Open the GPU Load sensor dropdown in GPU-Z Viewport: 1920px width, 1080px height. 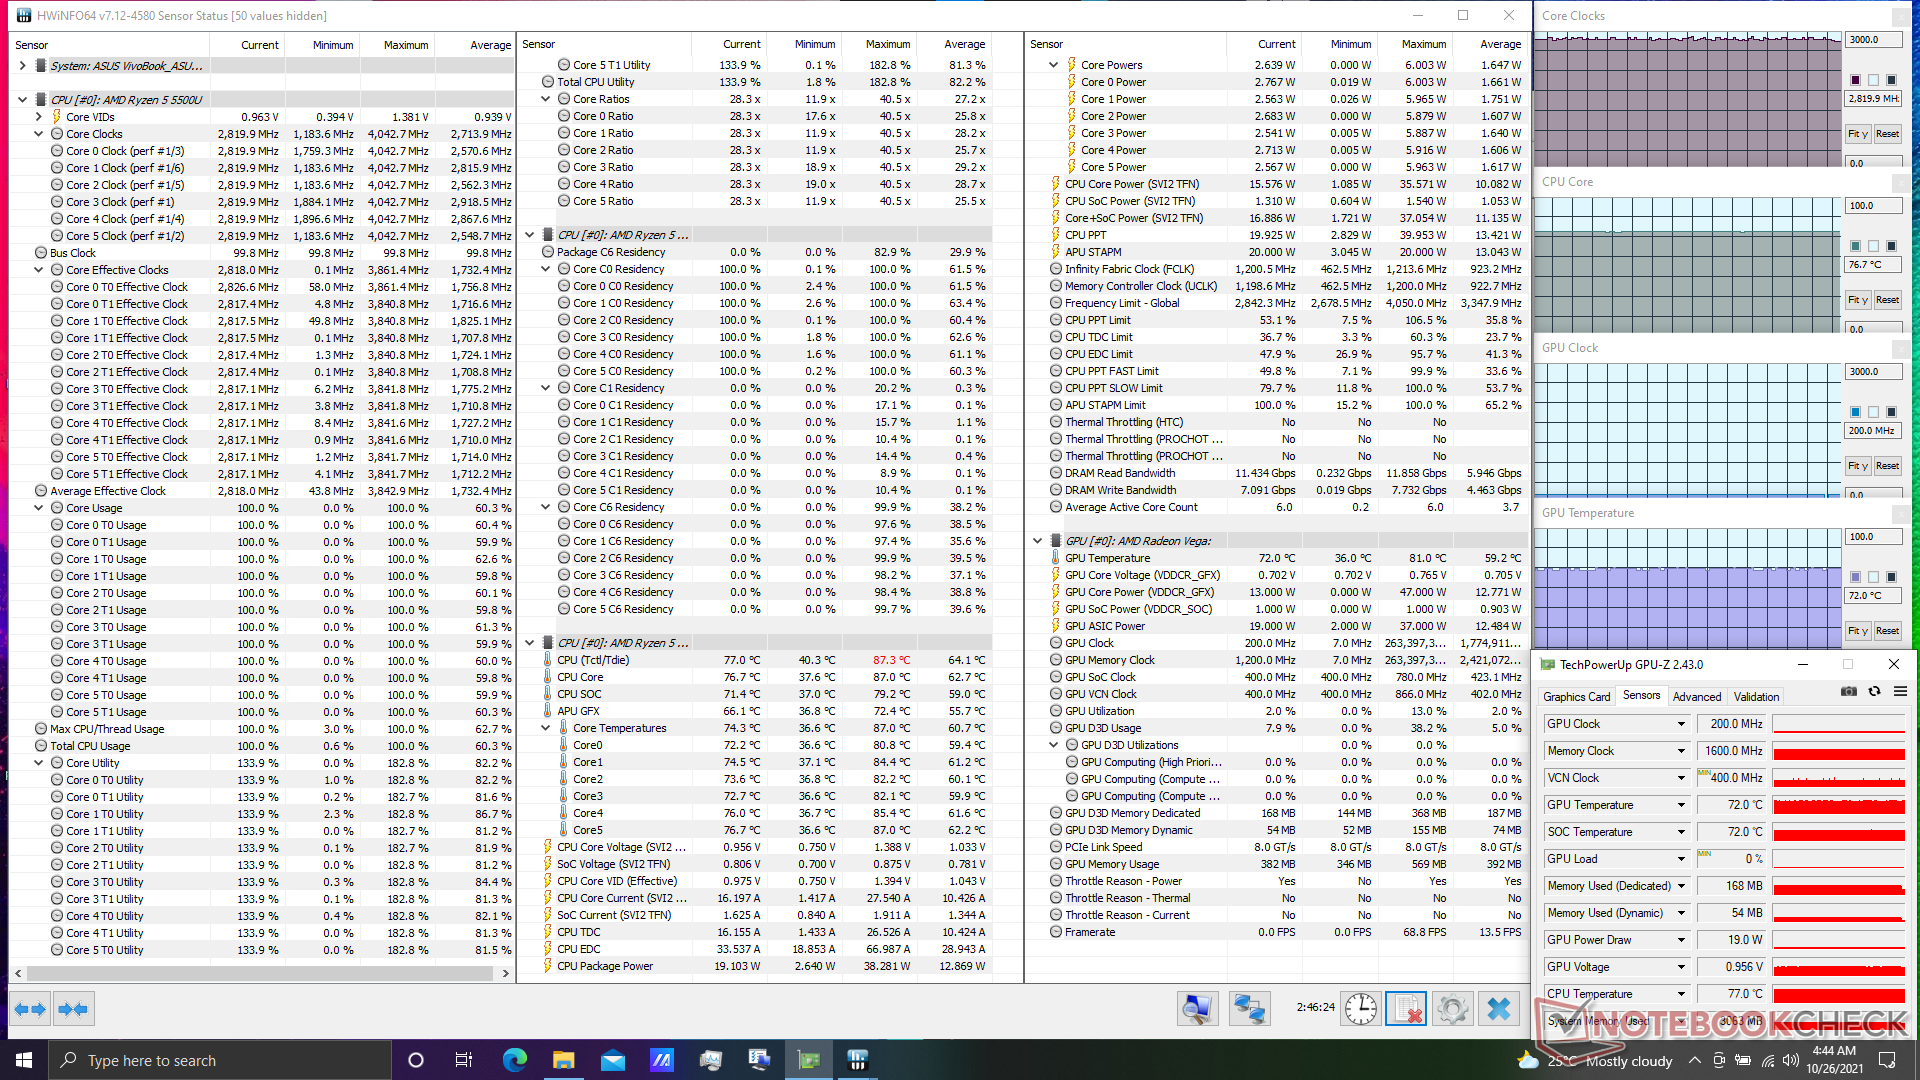click(x=1681, y=859)
